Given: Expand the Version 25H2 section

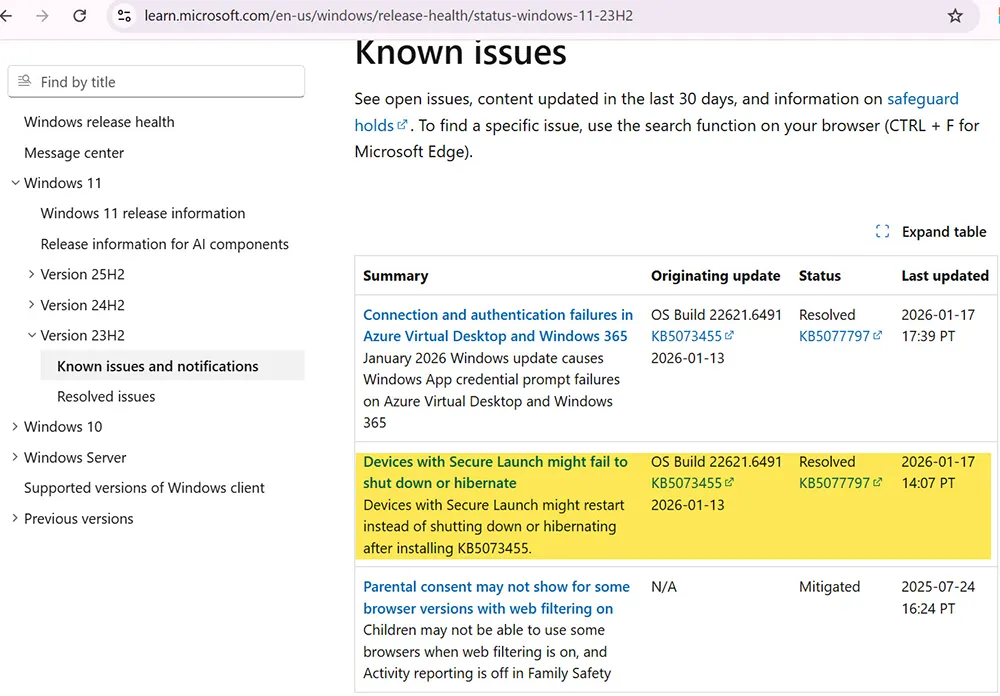Looking at the screenshot, I should tap(30, 274).
